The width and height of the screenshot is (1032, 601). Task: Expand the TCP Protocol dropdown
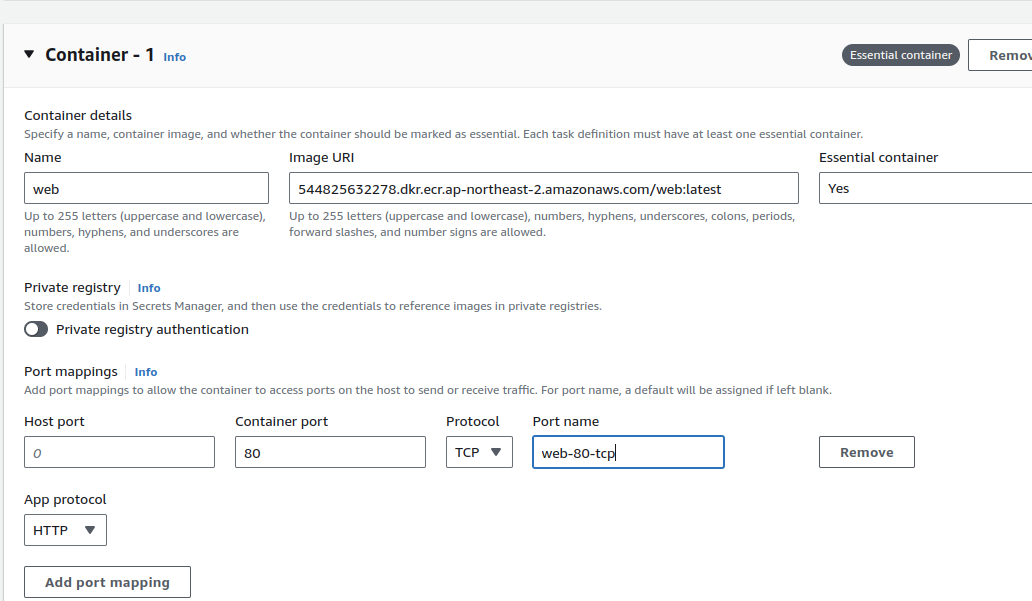(x=479, y=452)
